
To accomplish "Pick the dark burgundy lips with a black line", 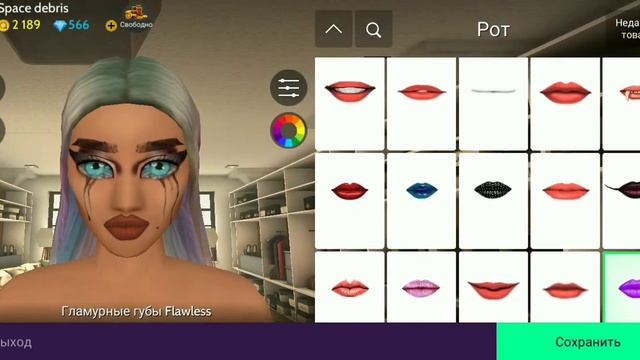I will [621, 201].
